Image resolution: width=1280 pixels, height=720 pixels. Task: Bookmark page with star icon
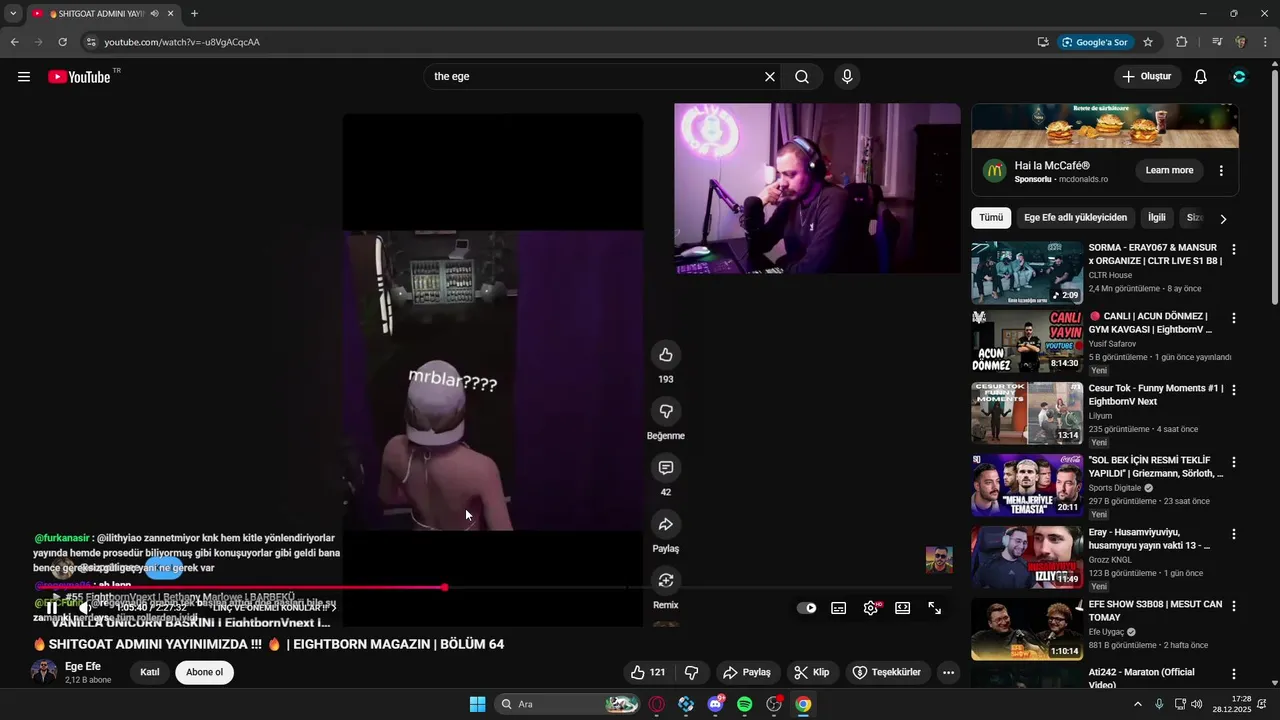[x=1148, y=42]
